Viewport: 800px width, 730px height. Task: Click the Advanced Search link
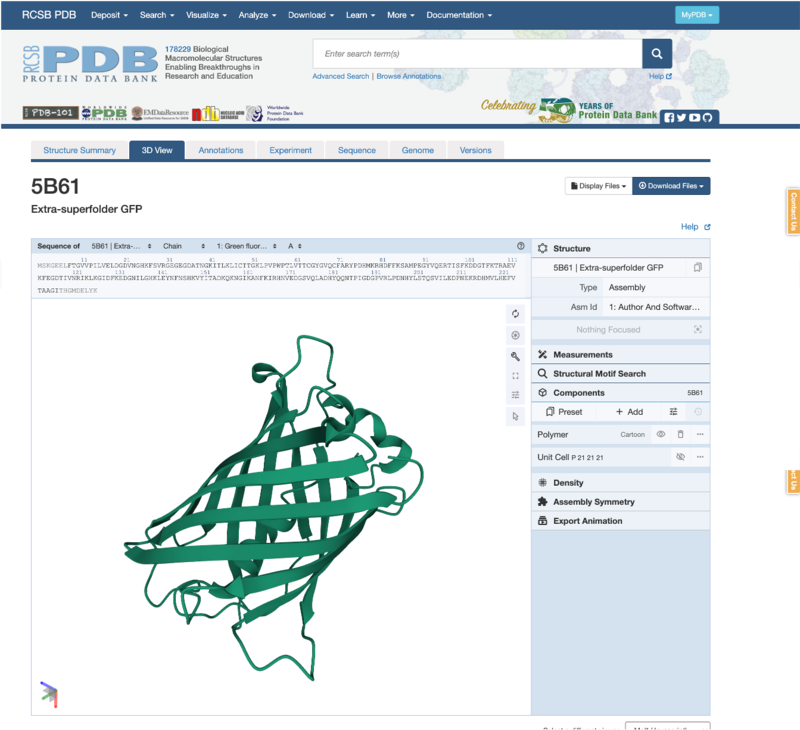point(341,76)
